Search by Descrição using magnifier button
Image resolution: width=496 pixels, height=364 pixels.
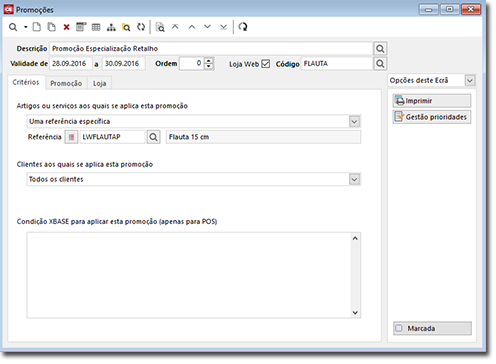[x=380, y=49]
